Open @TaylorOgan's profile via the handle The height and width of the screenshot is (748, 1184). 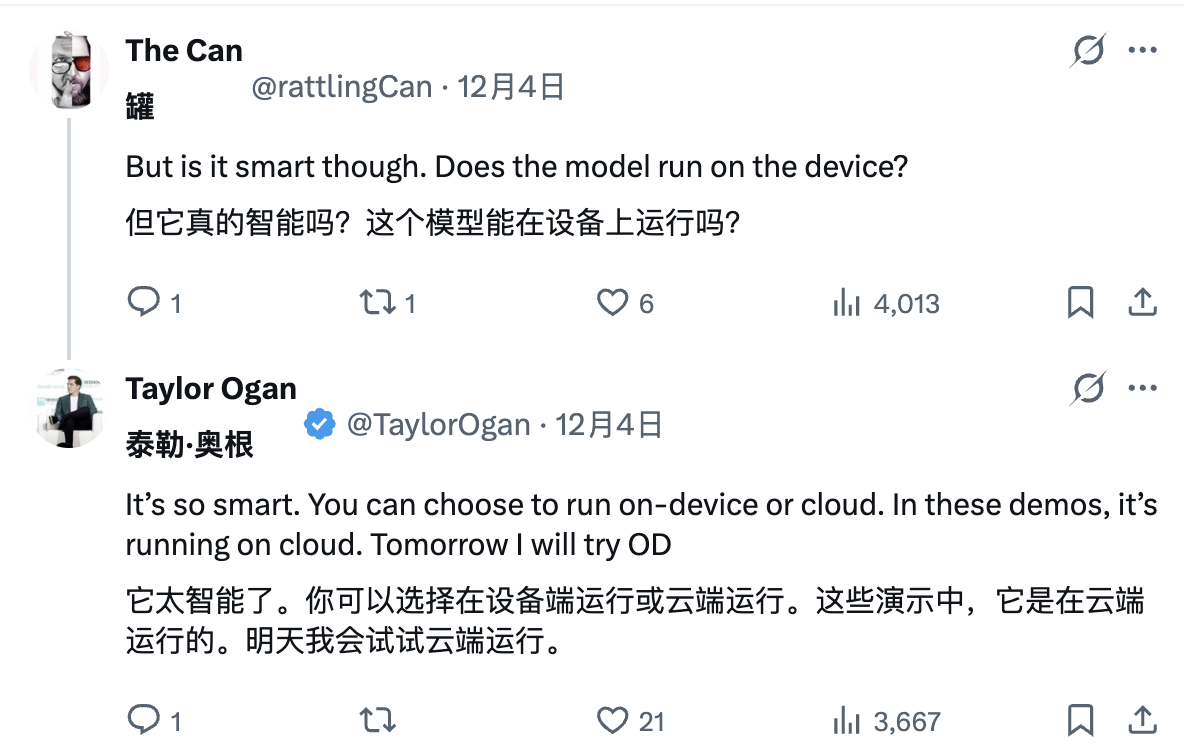438,424
